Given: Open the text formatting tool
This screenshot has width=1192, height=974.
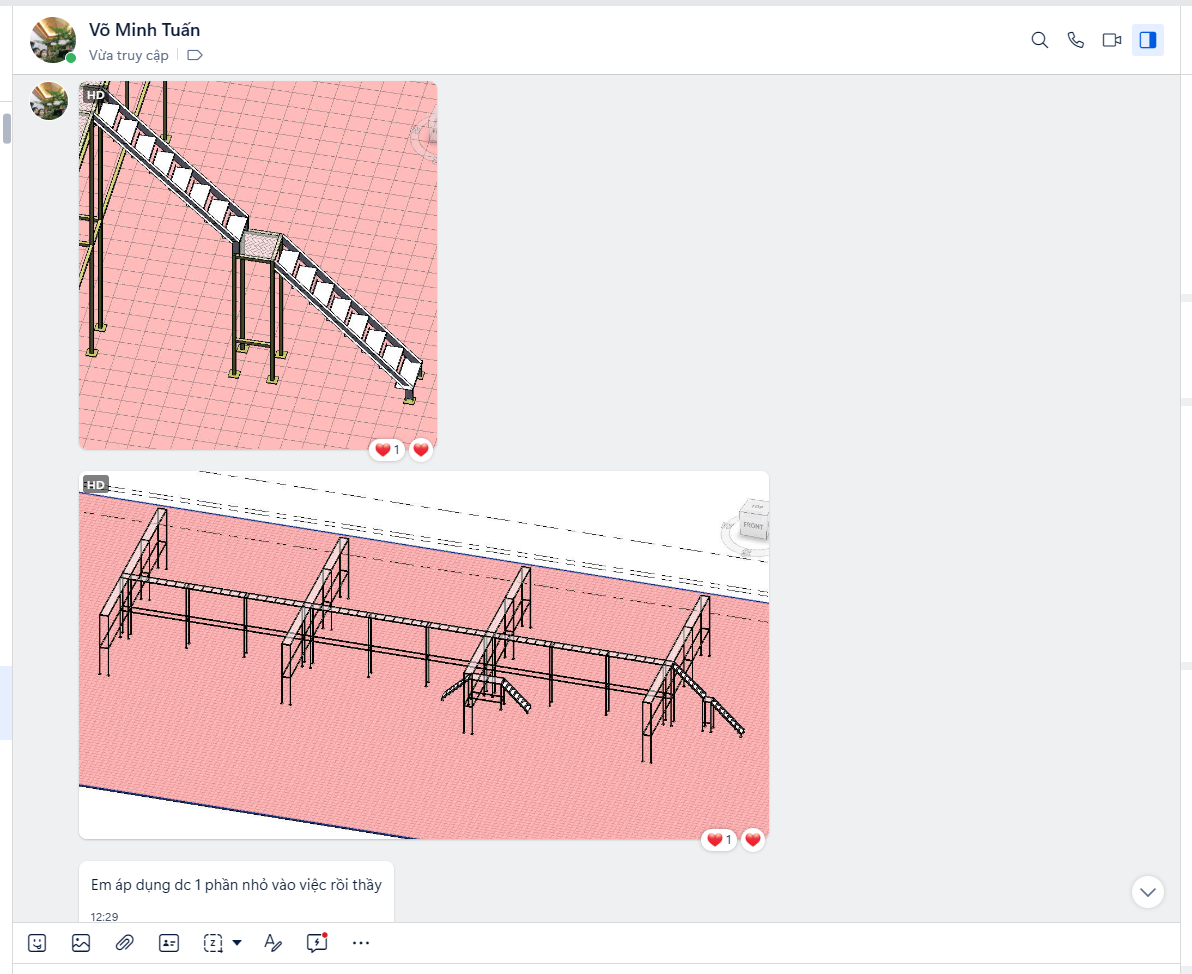Looking at the screenshot, I should (x=272, y=942).
